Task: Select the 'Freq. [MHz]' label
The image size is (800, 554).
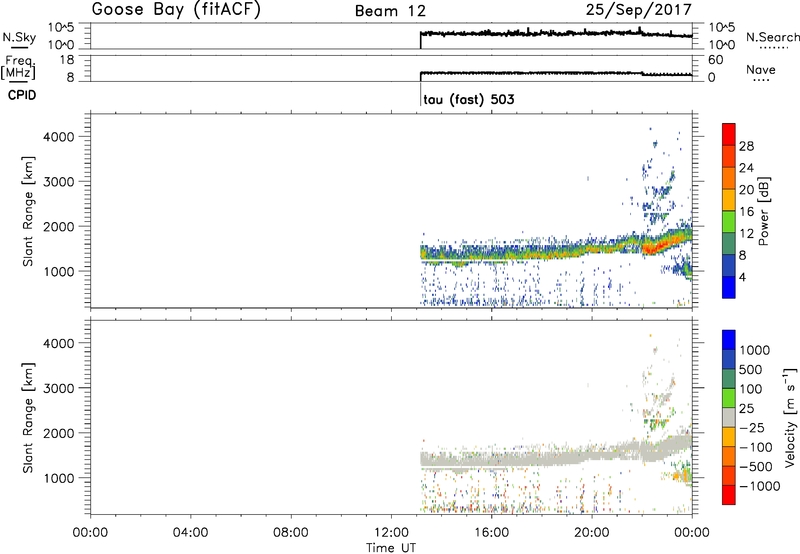Action: pyautogui.click(x=19, y=67)
